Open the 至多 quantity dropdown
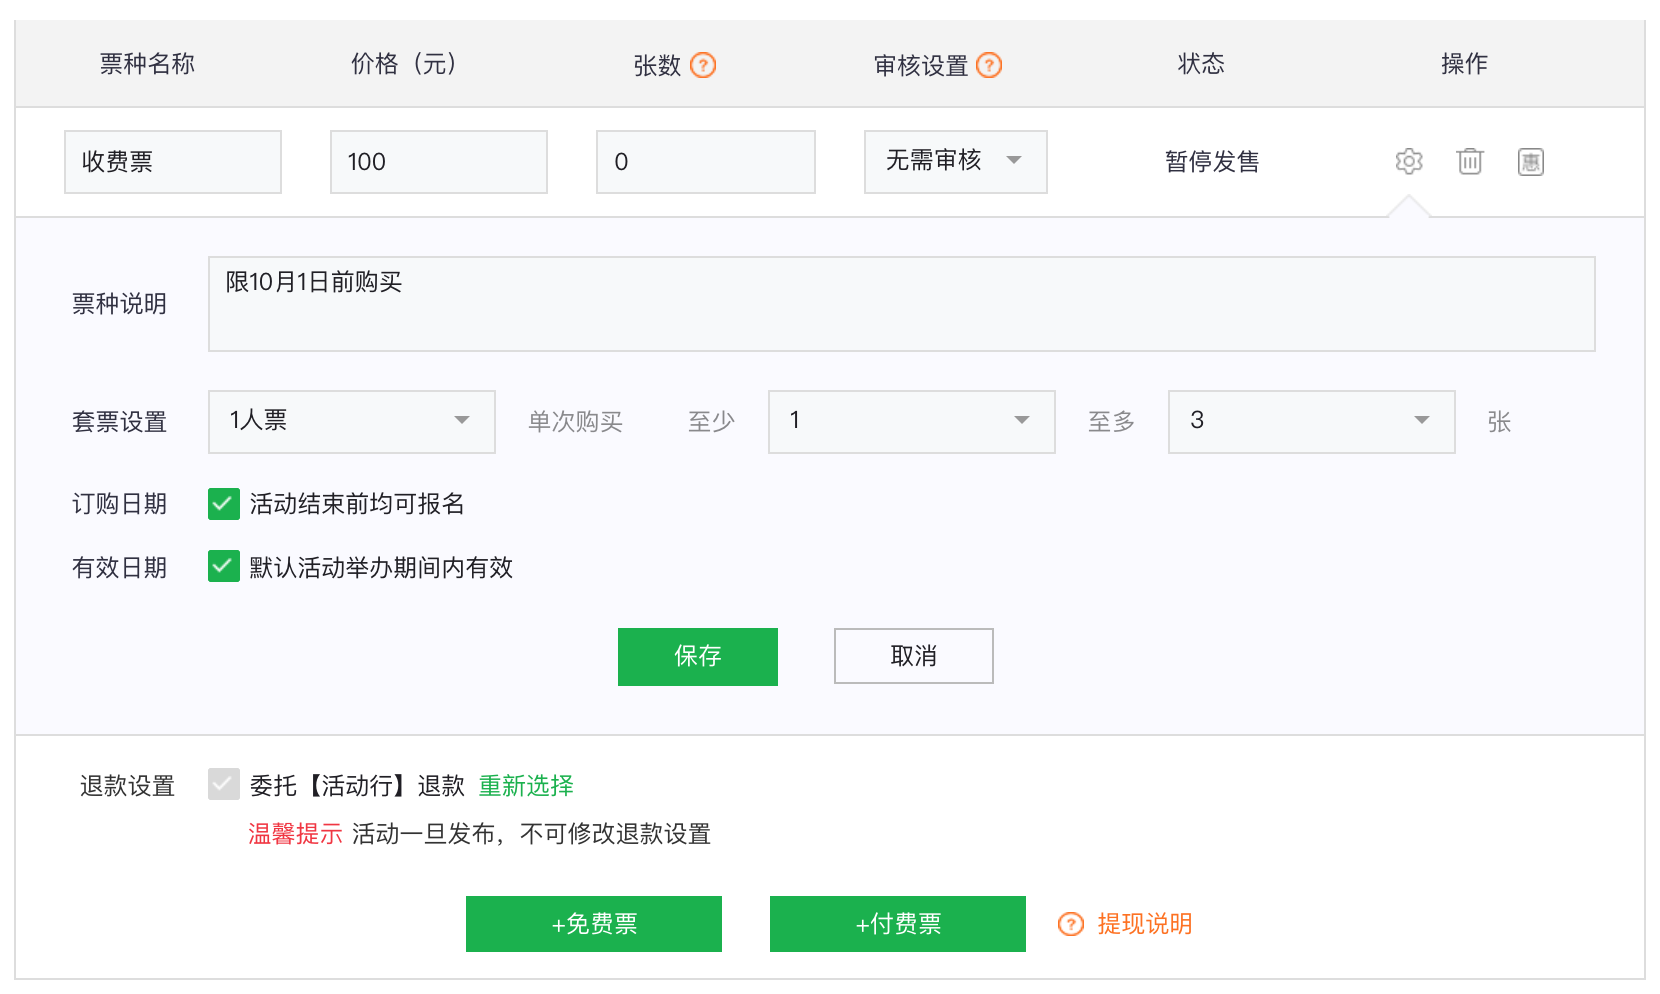 (x=1310, y=421)
